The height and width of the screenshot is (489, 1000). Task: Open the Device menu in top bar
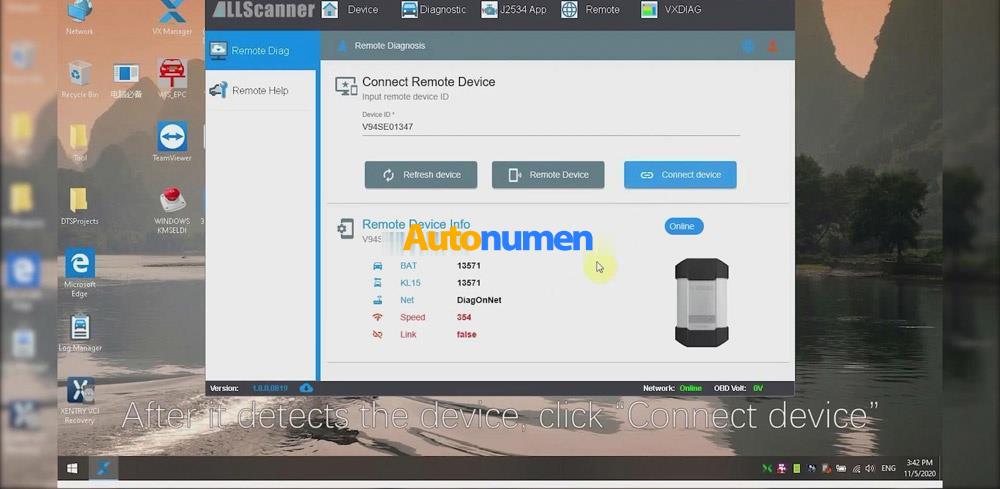point(362,10)
